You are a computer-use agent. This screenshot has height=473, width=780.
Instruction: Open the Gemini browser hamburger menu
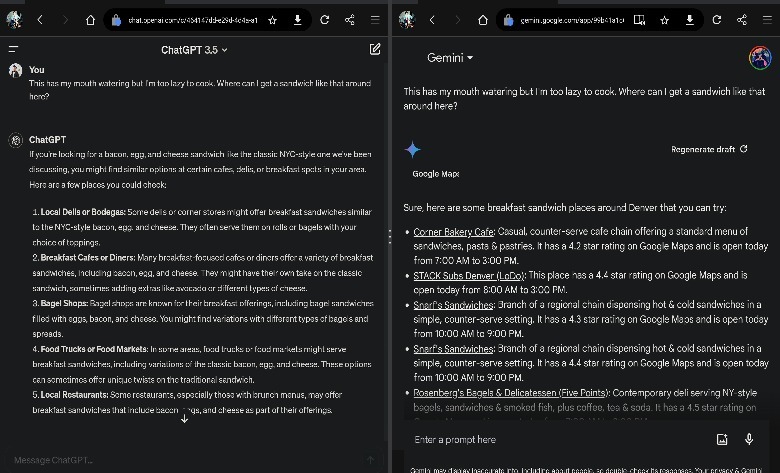[x=767, y=19]
